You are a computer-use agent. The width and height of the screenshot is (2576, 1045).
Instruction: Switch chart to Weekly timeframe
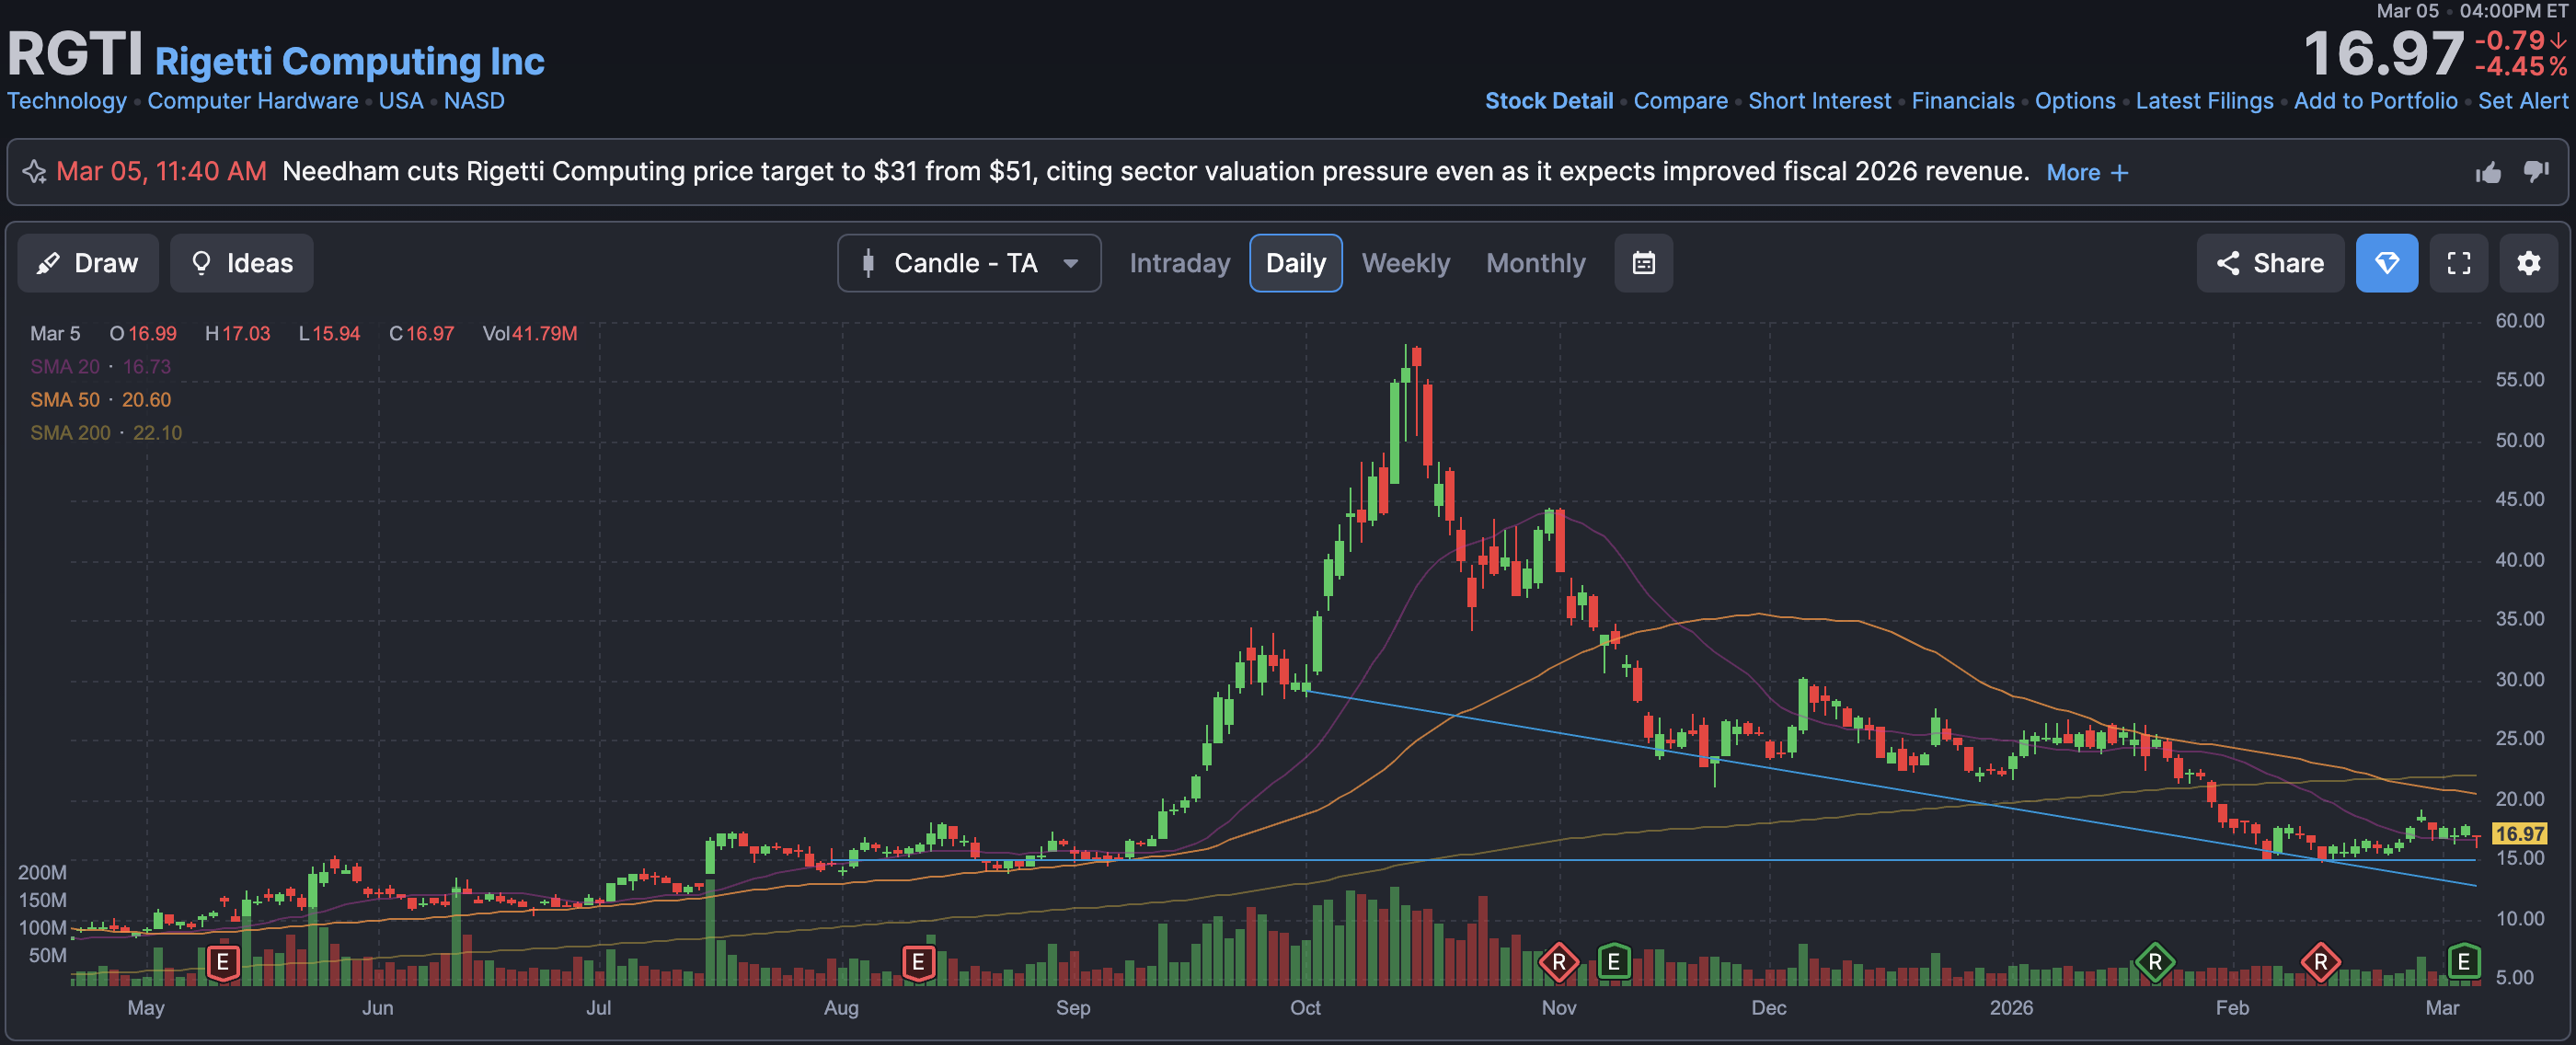tap(1405, 263)
